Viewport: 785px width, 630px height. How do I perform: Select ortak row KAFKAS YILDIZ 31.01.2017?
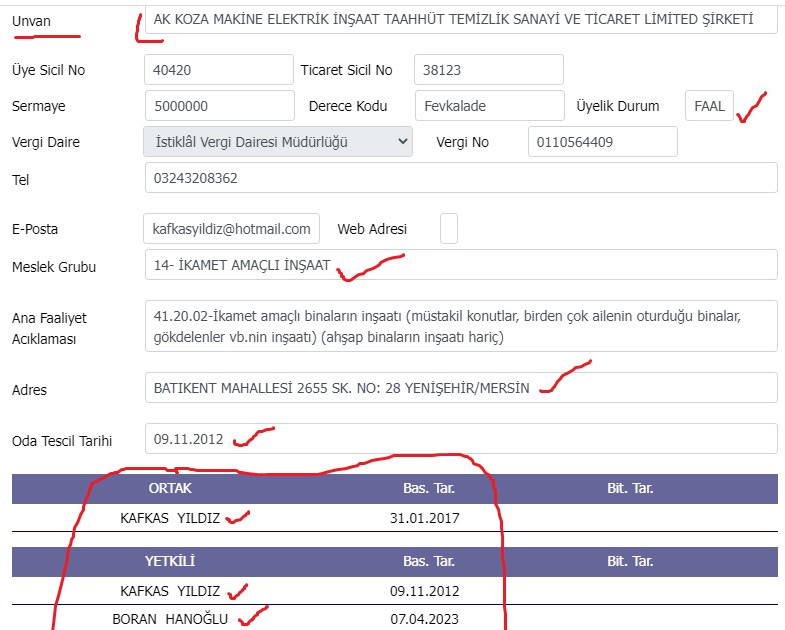[x=395, y=518]
